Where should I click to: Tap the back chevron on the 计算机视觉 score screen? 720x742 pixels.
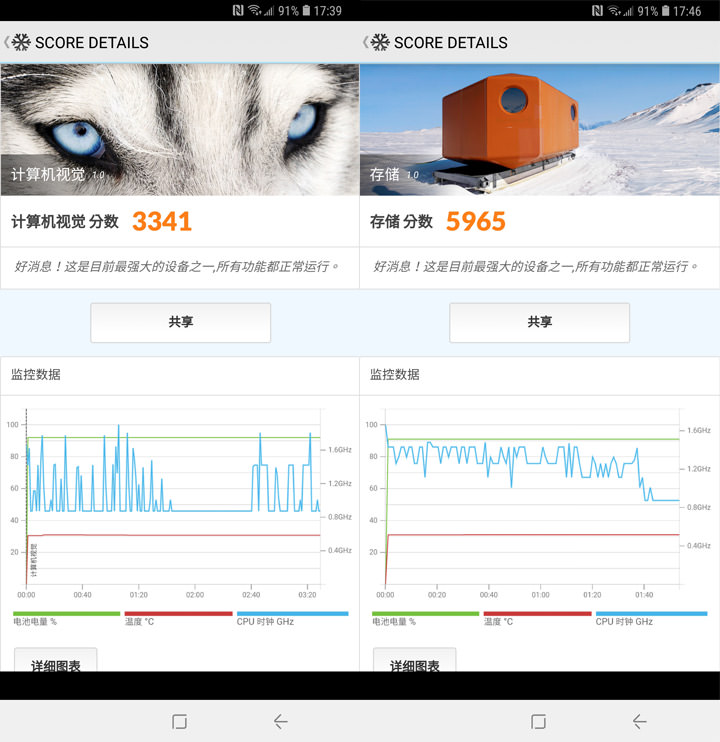click(x=7, y=43)
